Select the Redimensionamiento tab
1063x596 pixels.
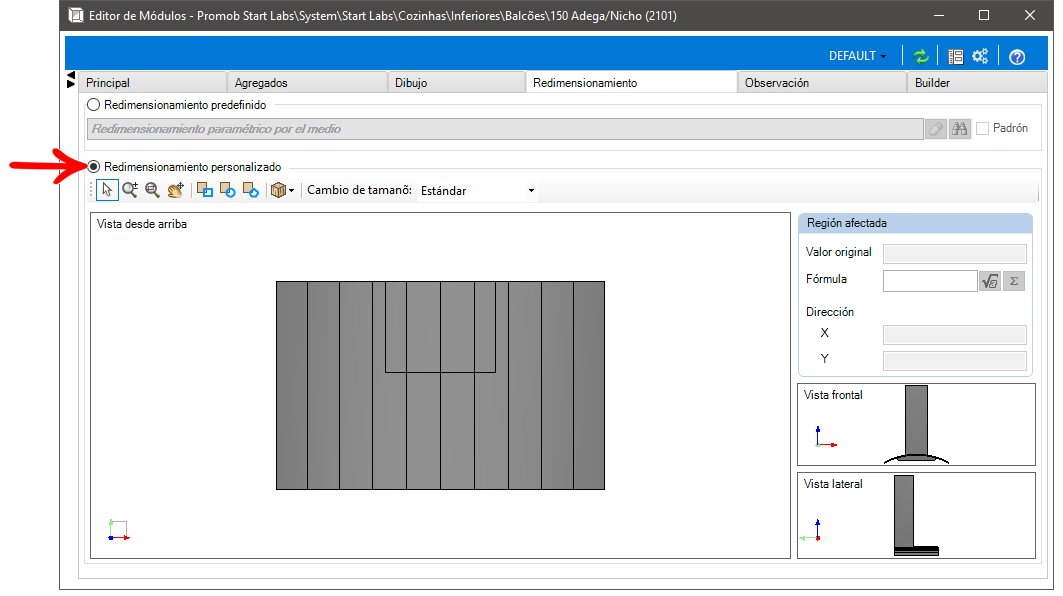631,82
